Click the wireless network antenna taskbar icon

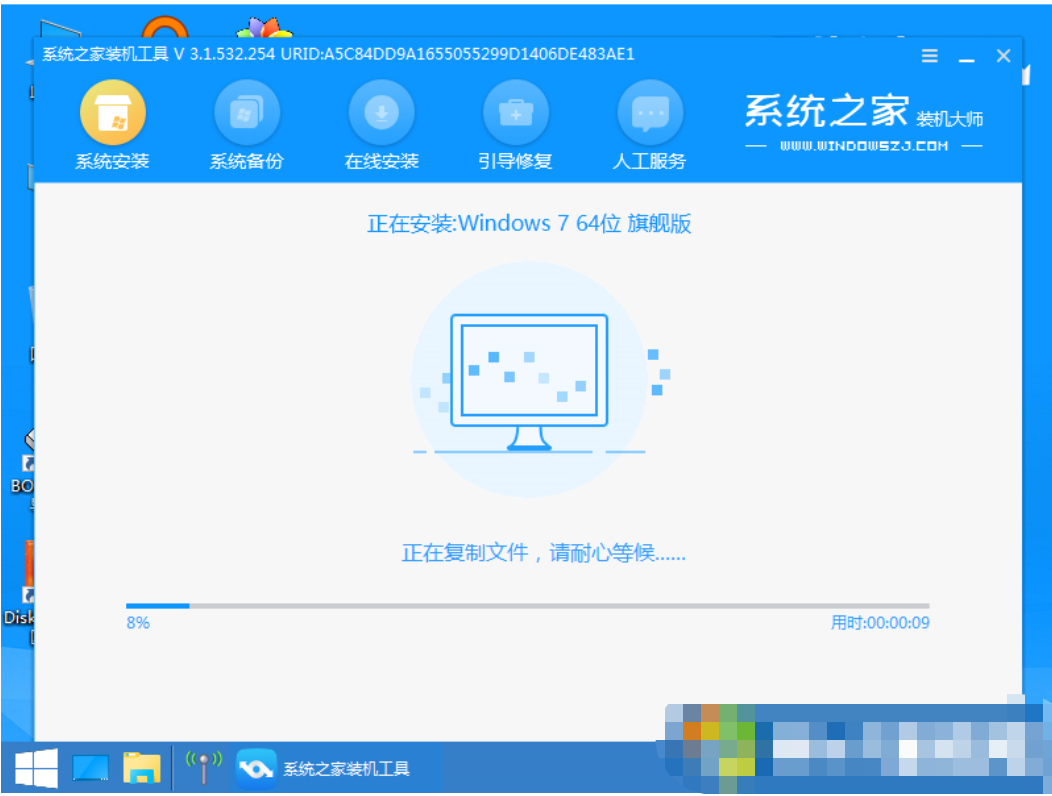tap(203, 768)
